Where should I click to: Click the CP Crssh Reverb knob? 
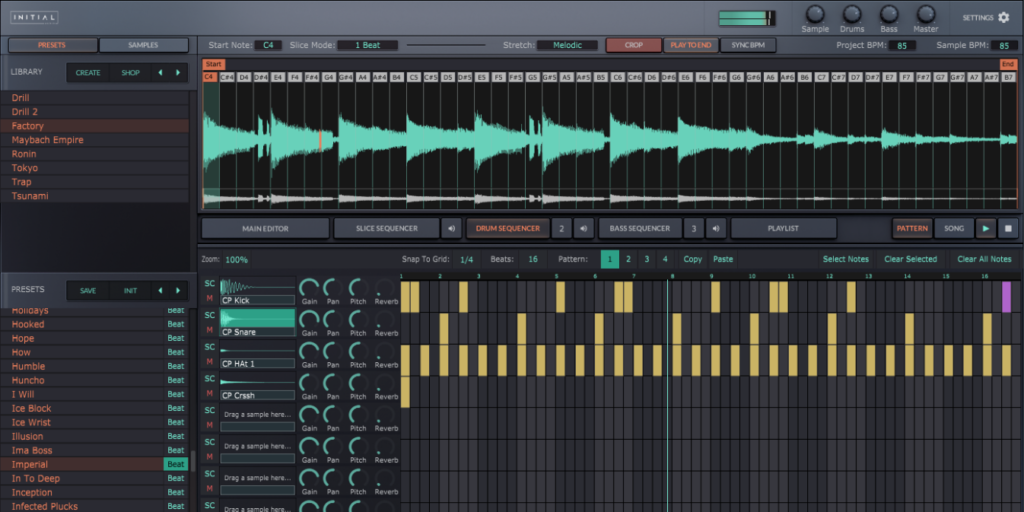point(385,383)
